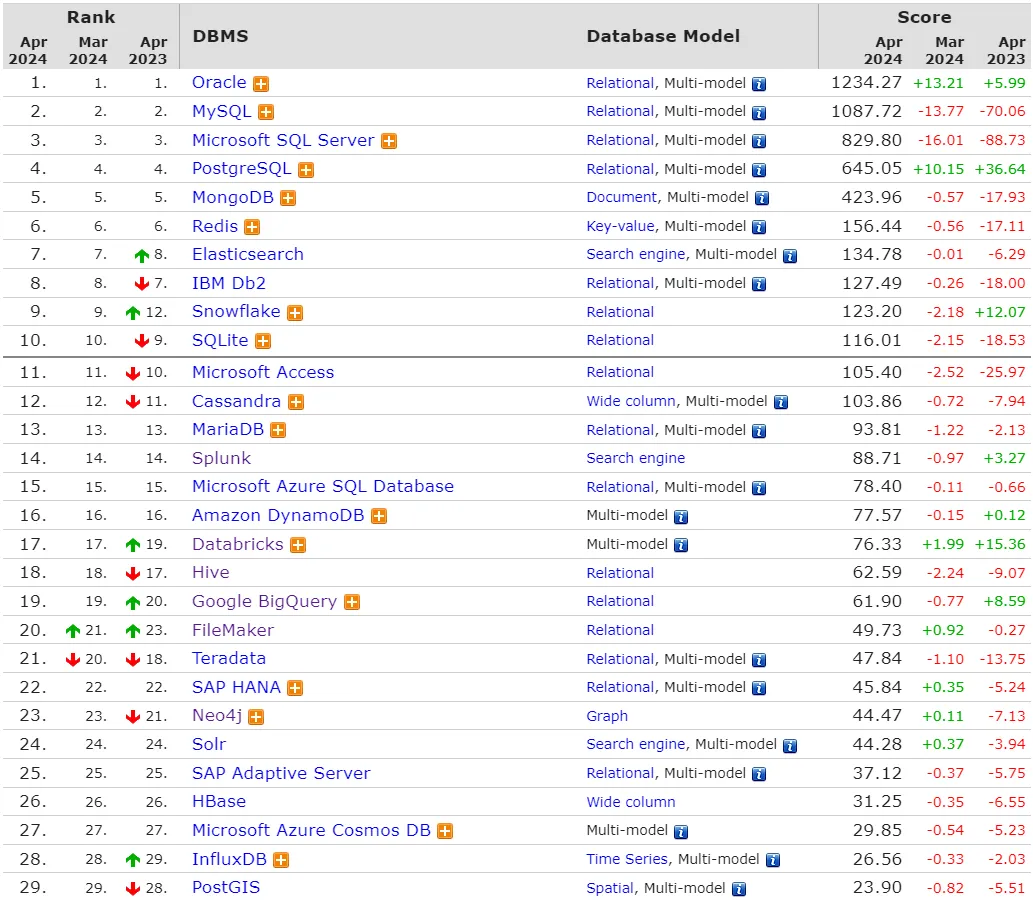Click the plus icon beside SAP HANA

tap(295, 689)
